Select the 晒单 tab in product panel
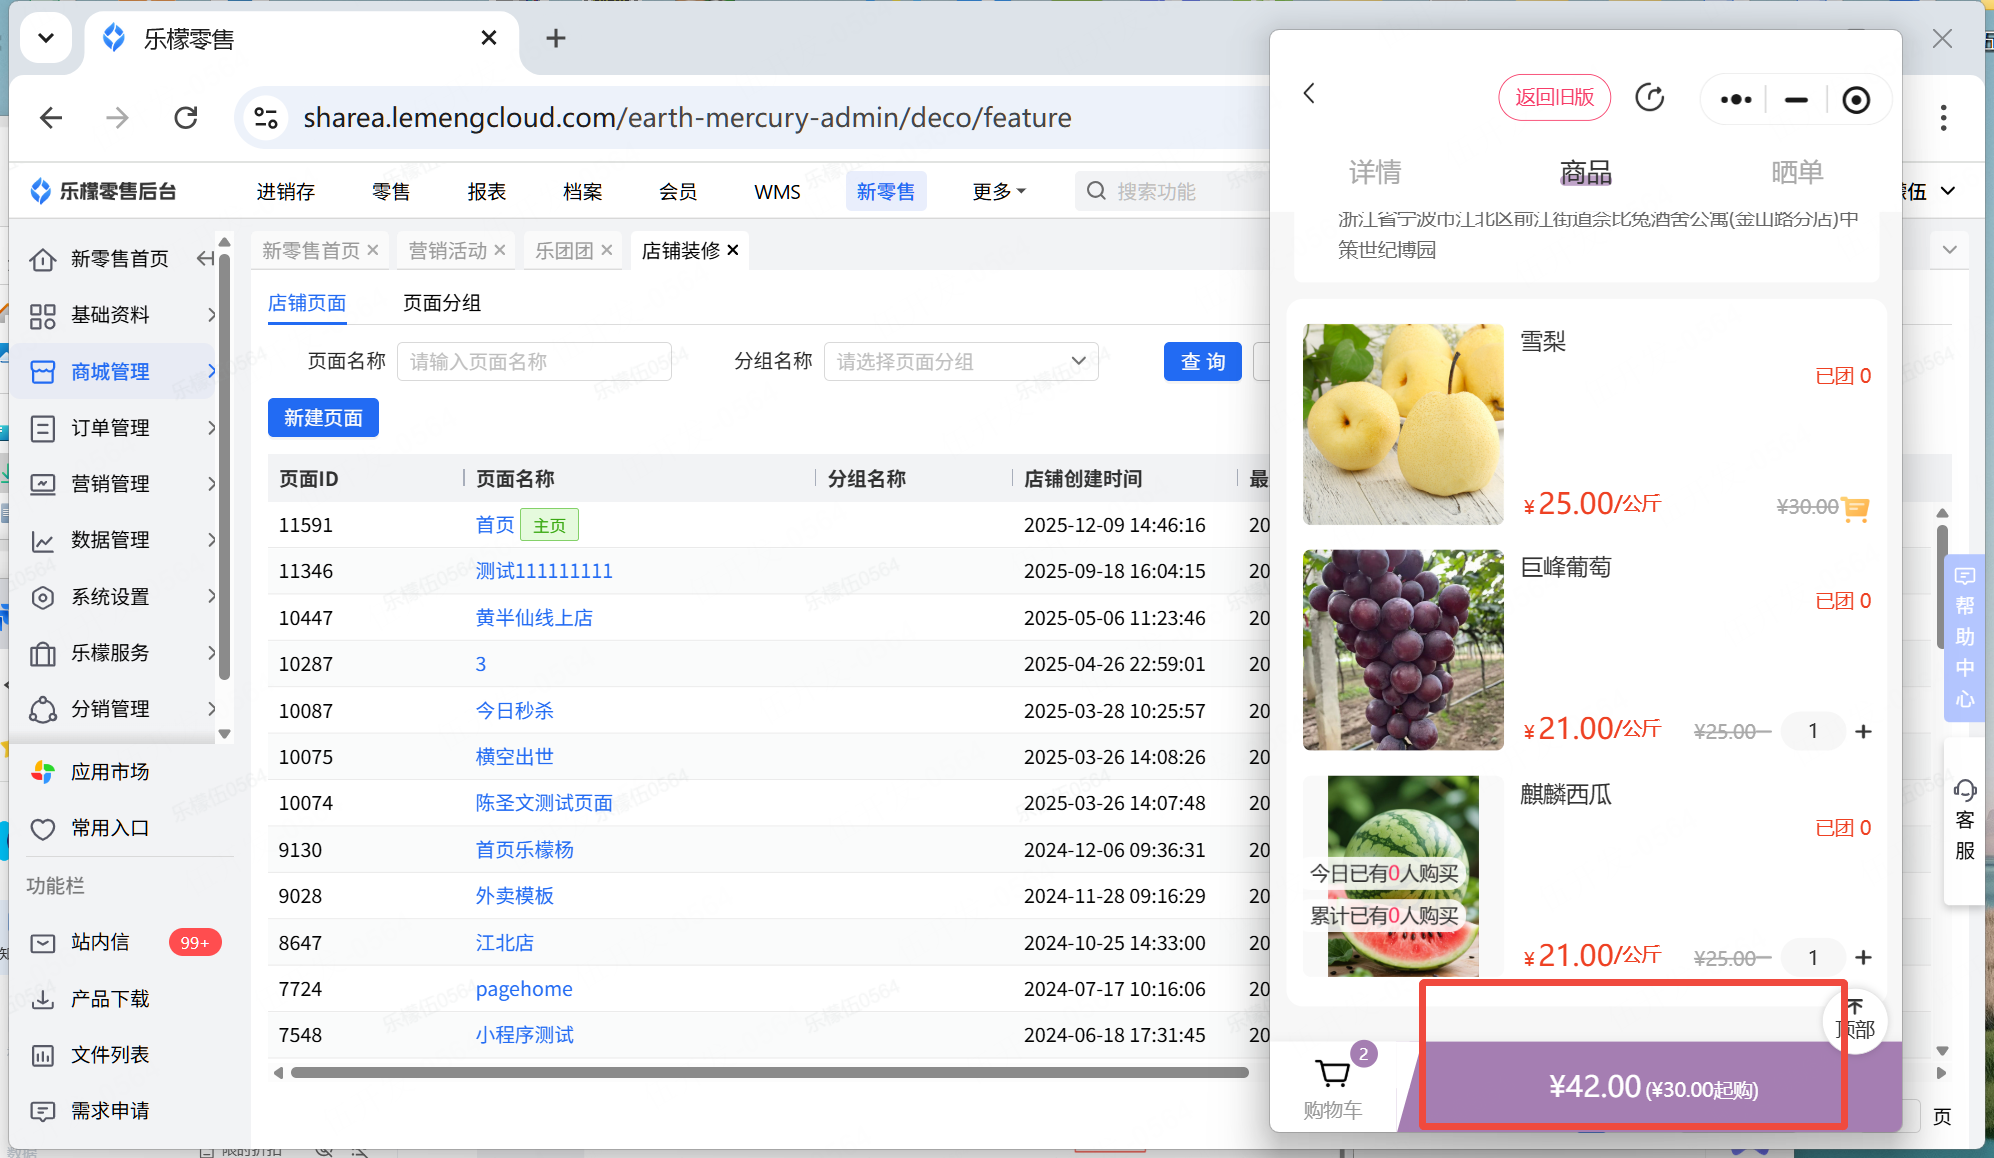This screenshot has width=1994, height=1158. tap(1796, 172)
